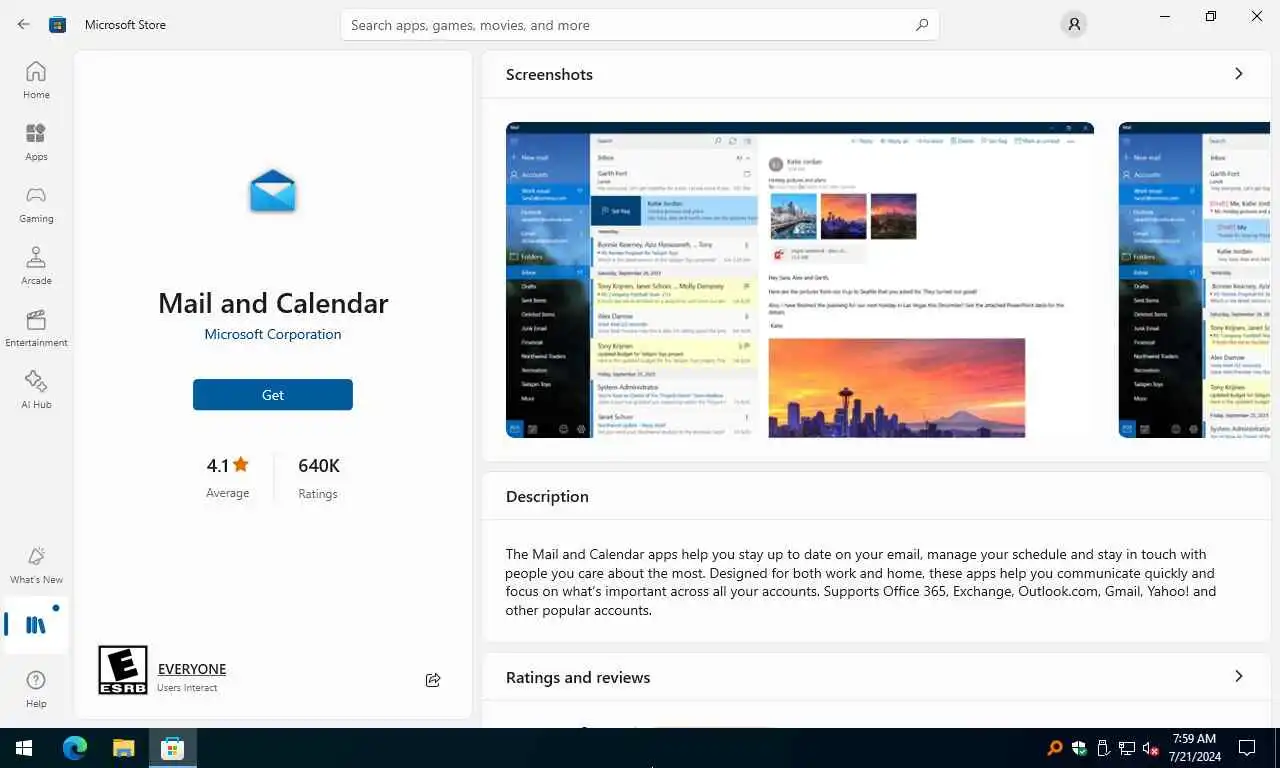Click the Screenshots section heading
The image size is (1280, 768).
pos(549,74)
